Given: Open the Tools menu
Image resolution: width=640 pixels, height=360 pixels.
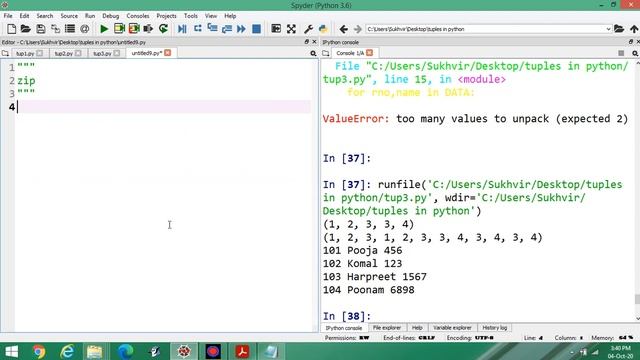Looking at the screenshot, I should tap(191, 16).
